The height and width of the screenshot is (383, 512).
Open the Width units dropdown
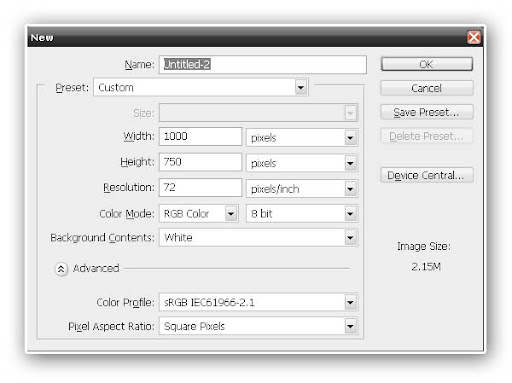[x=302, y=137]
